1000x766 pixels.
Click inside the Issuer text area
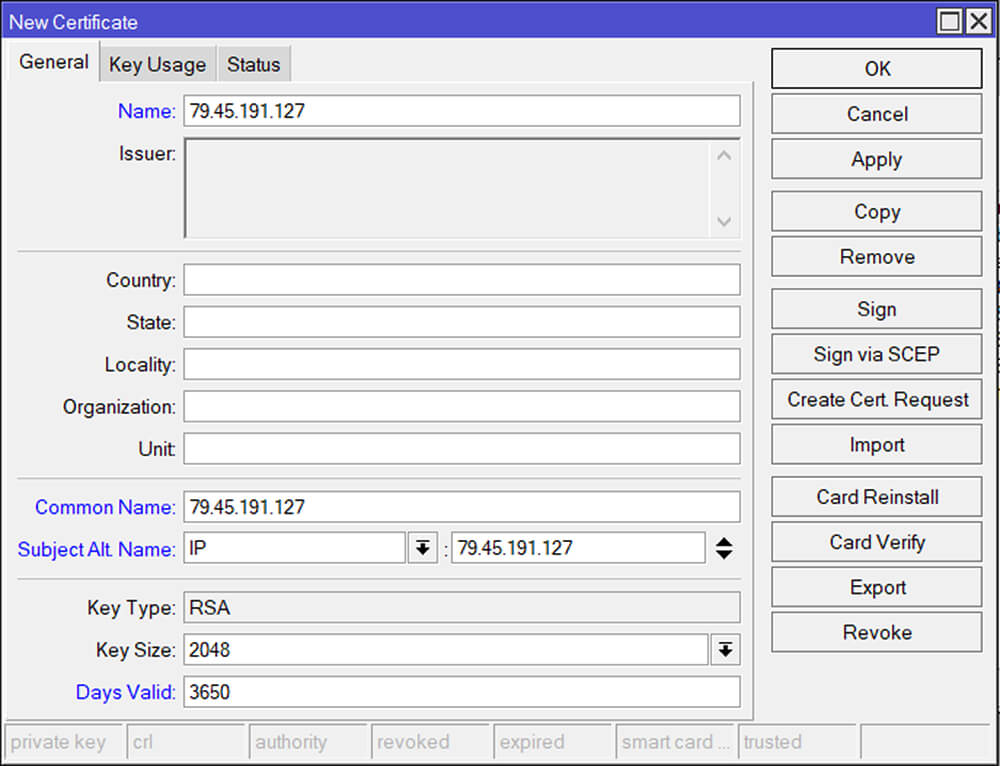tap(446, 188)
